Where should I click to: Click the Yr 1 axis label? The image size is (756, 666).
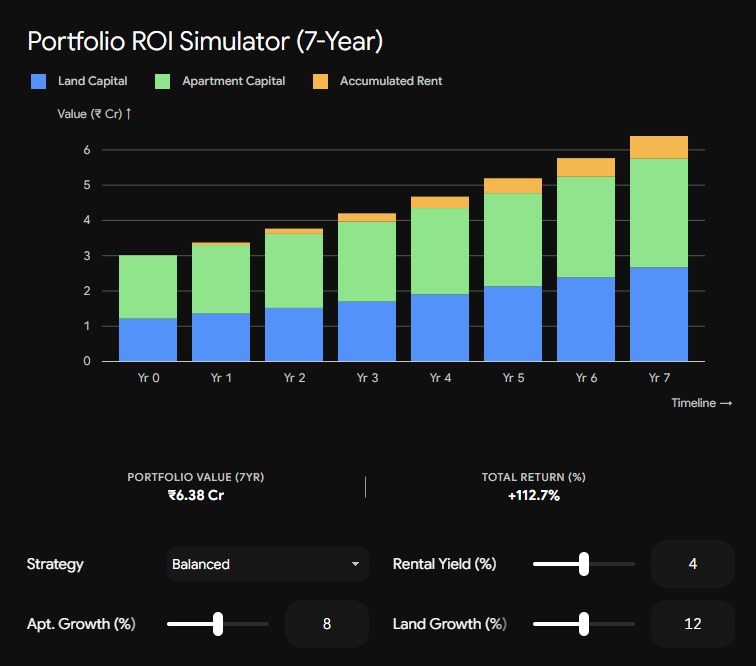pos(221,378)
